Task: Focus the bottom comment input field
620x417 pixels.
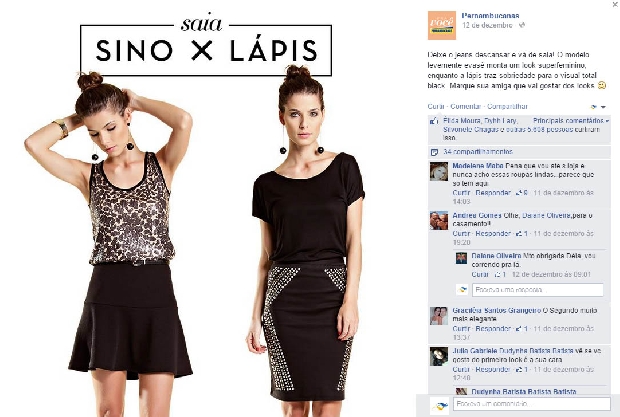Action: pyautogui.click(x=532, y=404)
